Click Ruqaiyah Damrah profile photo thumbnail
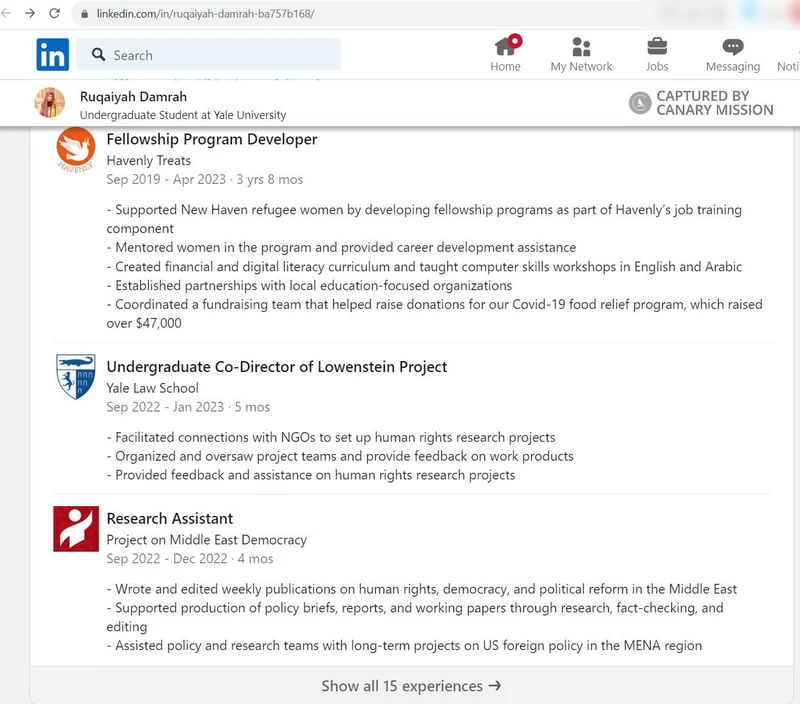The height and width of the screenshot is (704, 800). 49,103
